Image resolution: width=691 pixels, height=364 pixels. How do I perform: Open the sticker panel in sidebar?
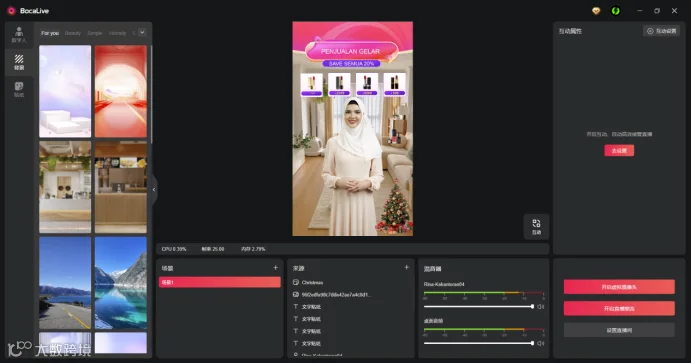point(19,89)
